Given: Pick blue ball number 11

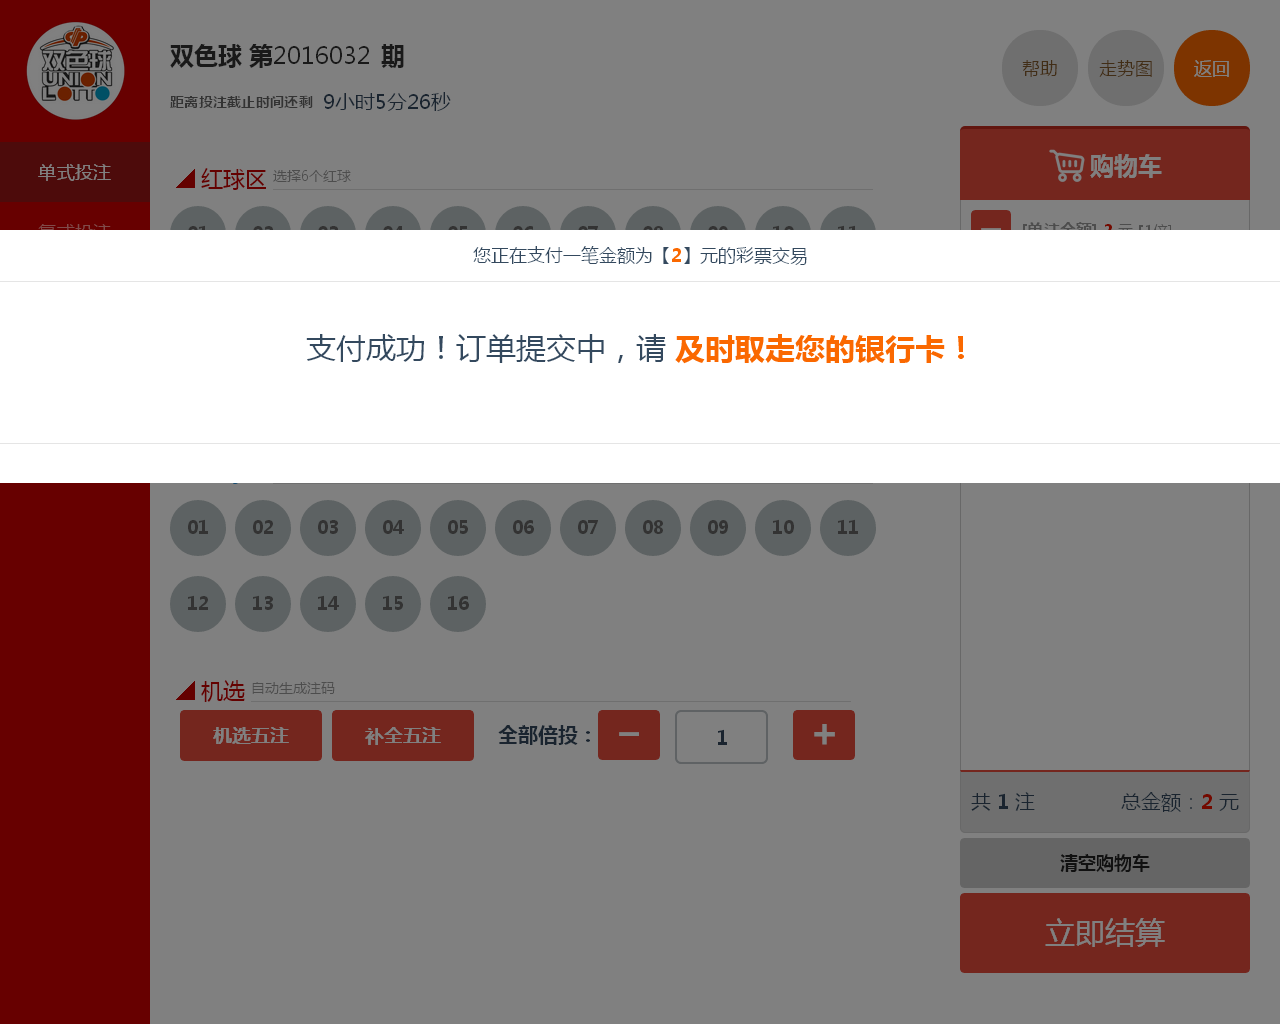Looking at the screenshot, I should (848, 528).
